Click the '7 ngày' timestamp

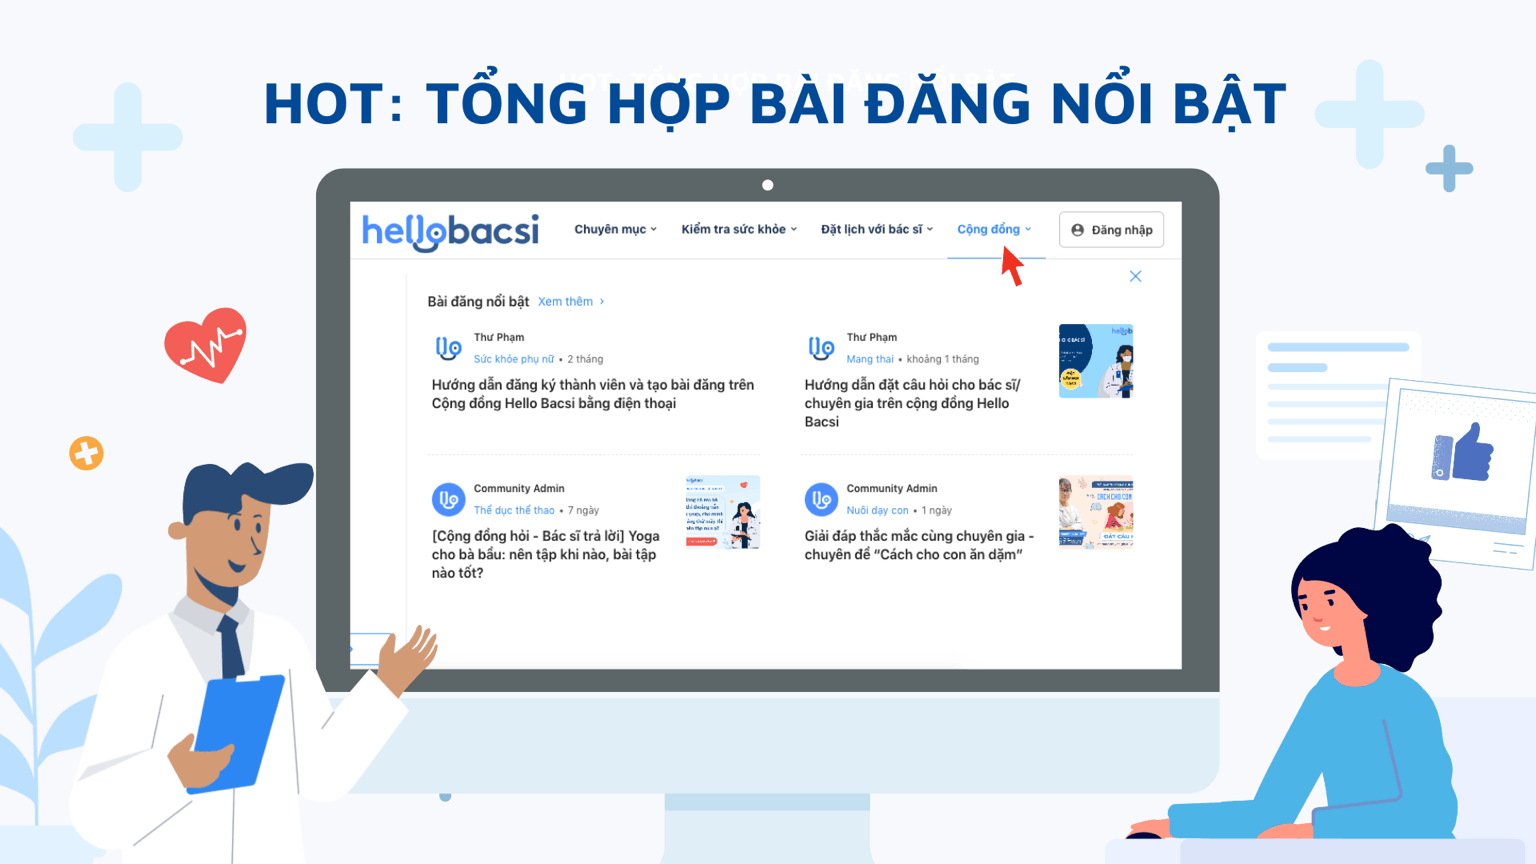(x=583, y=510)
